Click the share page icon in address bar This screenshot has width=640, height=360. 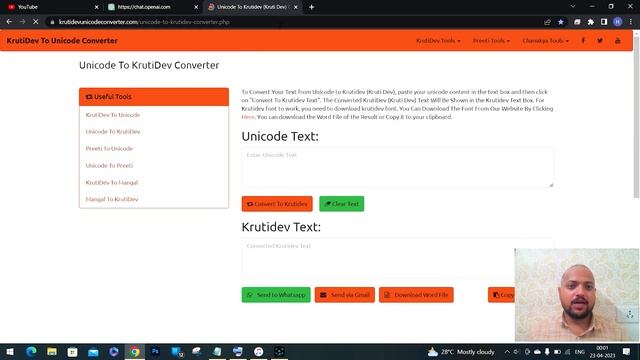547,22
